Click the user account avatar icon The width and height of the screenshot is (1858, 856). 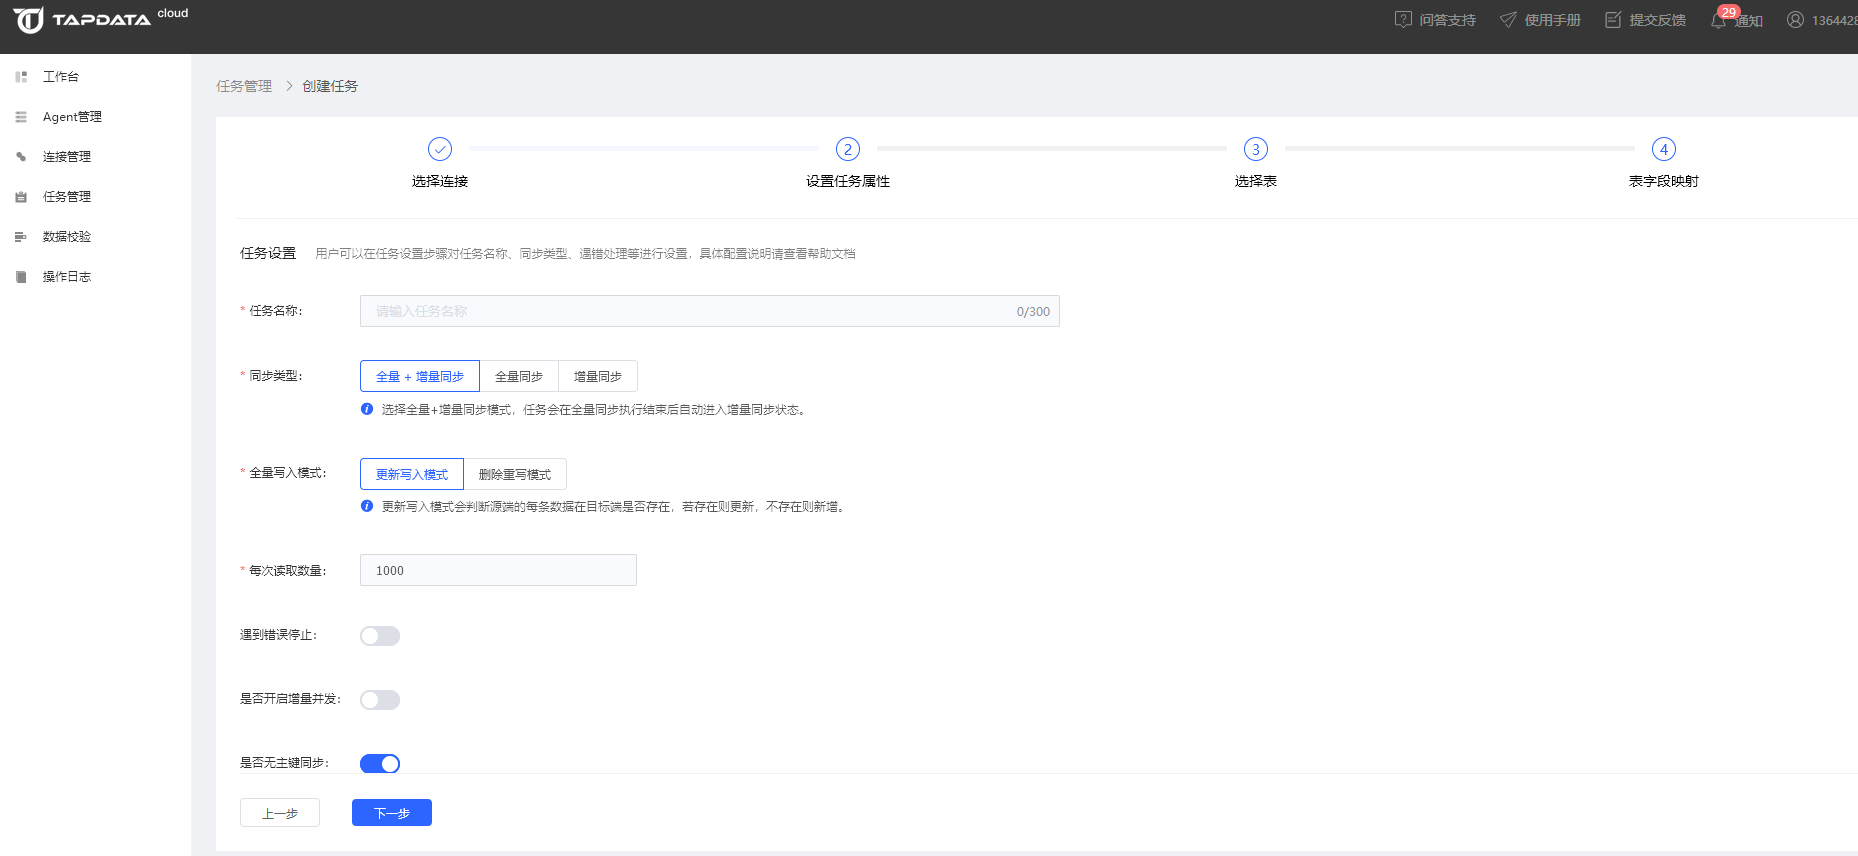tap(1795, 20)
